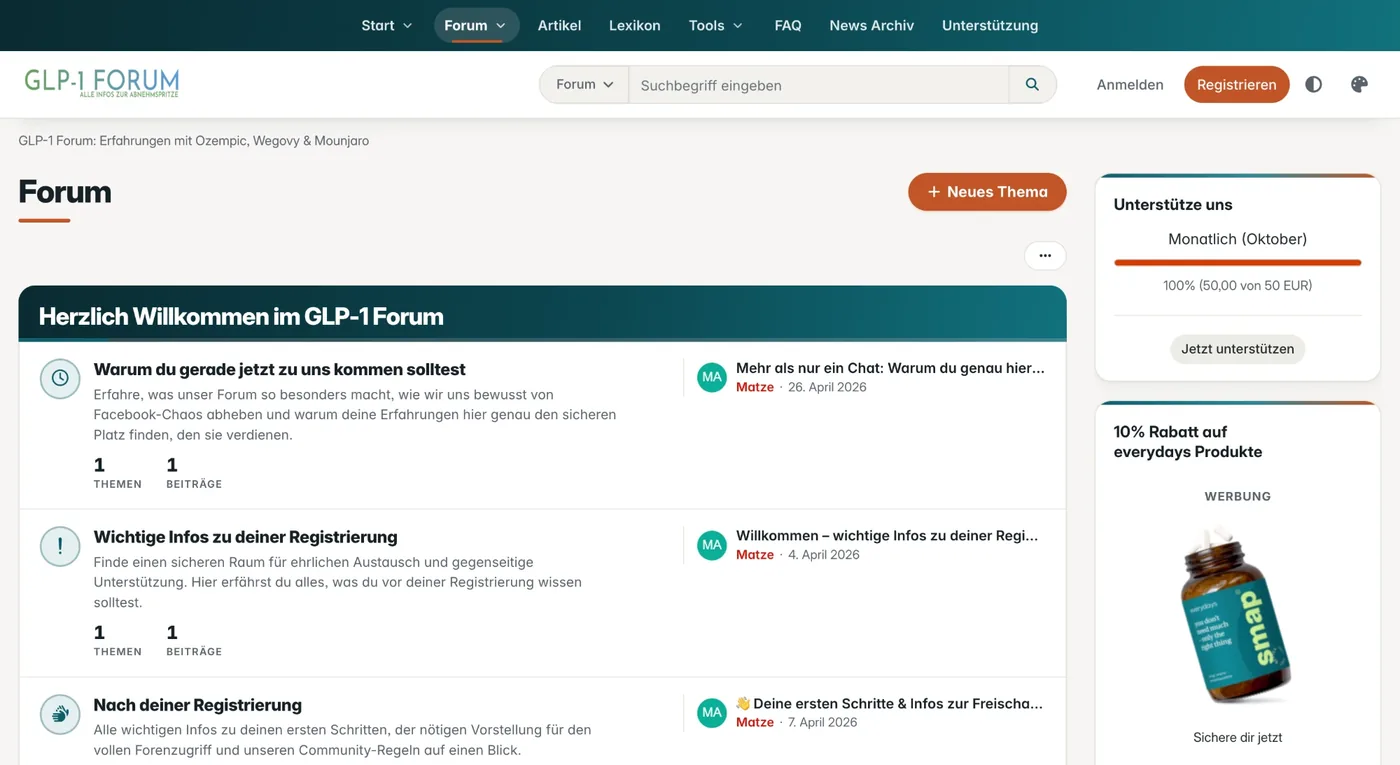Image resolution: width=1400 pixels, height=765 pixels.
Task: Open the three-dots more options button
Action: coord(1045,256)
